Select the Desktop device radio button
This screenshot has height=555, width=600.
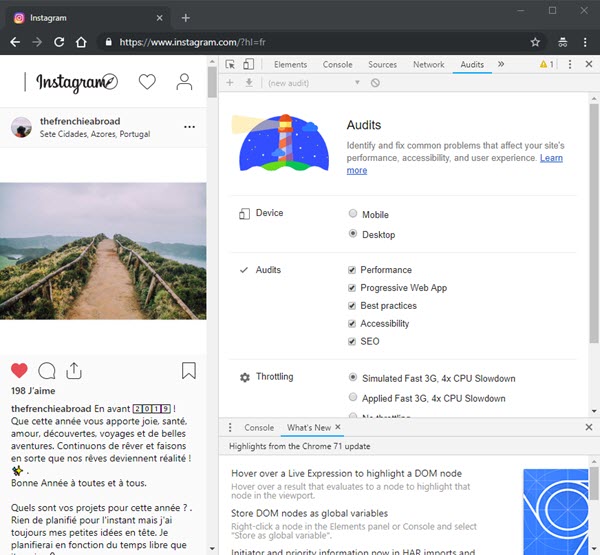[353, 233]
